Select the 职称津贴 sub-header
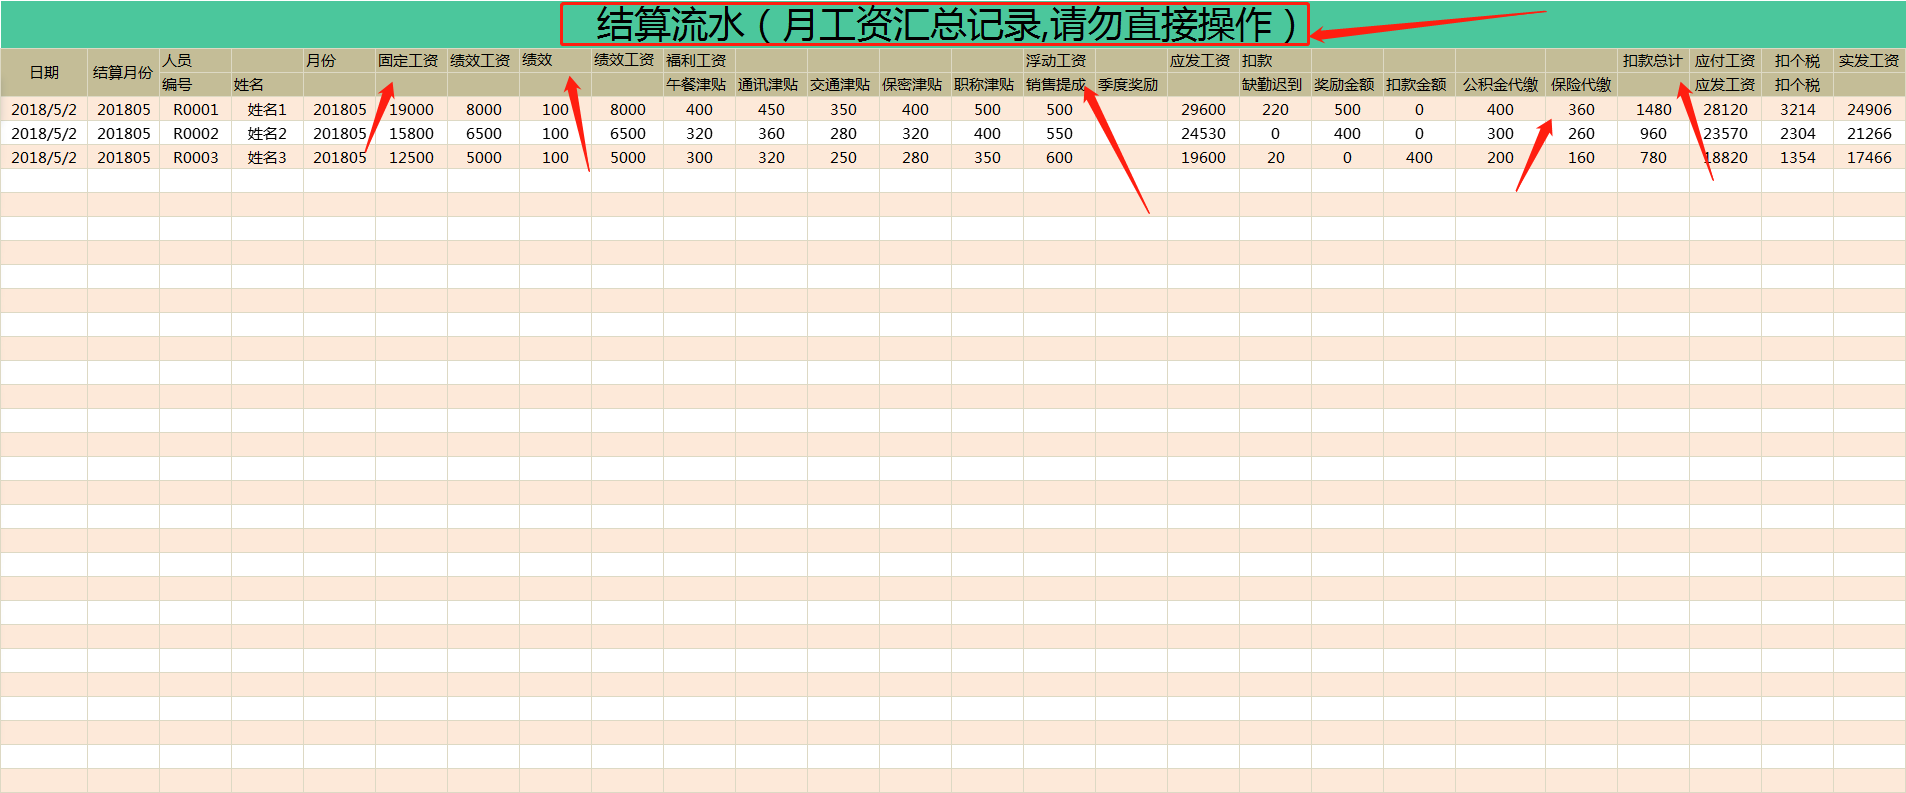Viewport: 1906px width, 793px height. (987, 85)
